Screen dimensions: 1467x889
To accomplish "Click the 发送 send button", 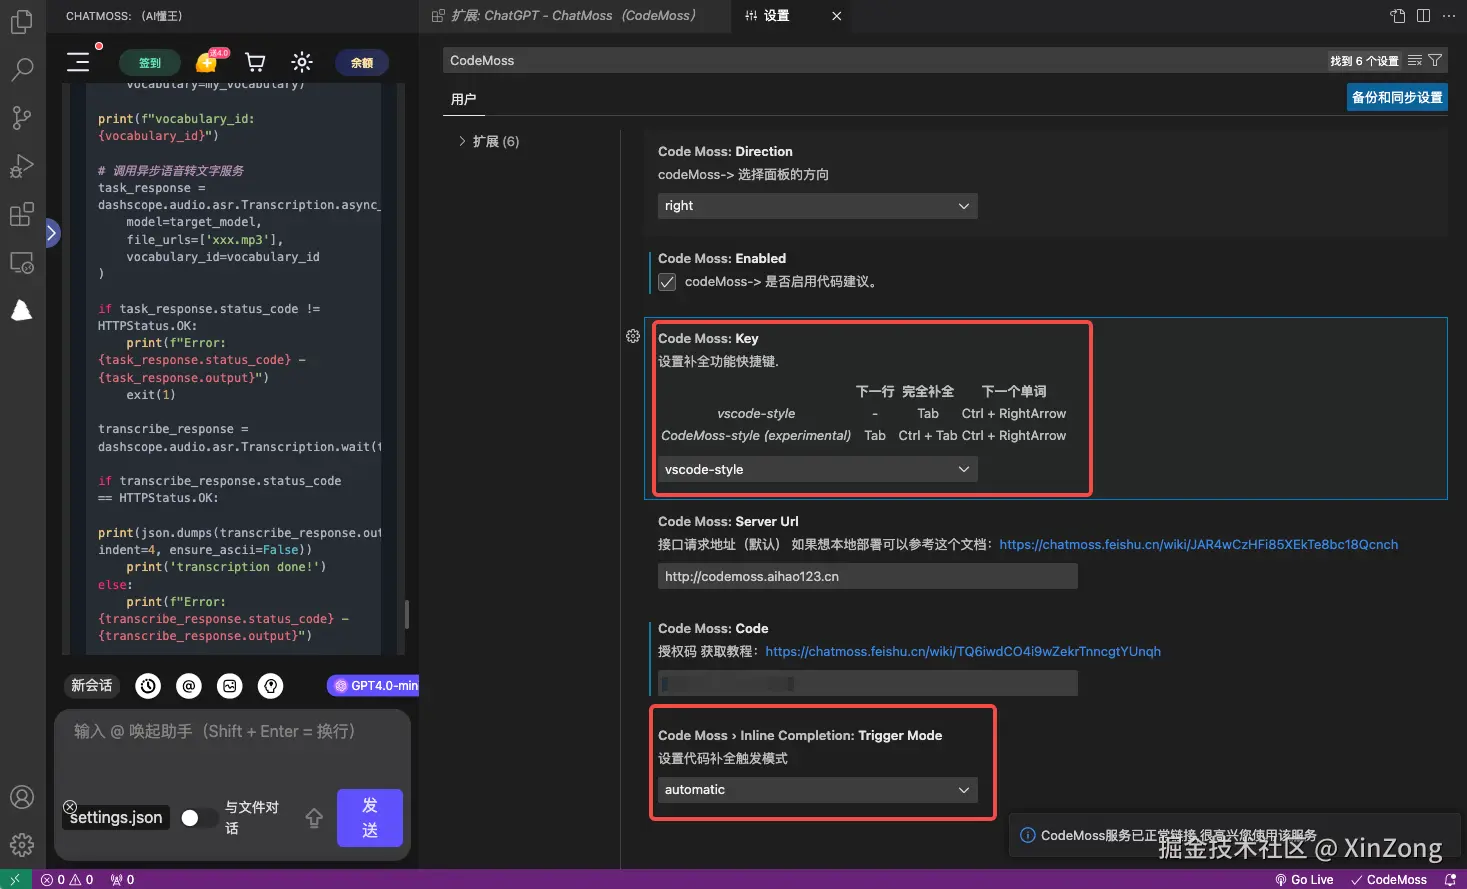I will tap(370, 818).
